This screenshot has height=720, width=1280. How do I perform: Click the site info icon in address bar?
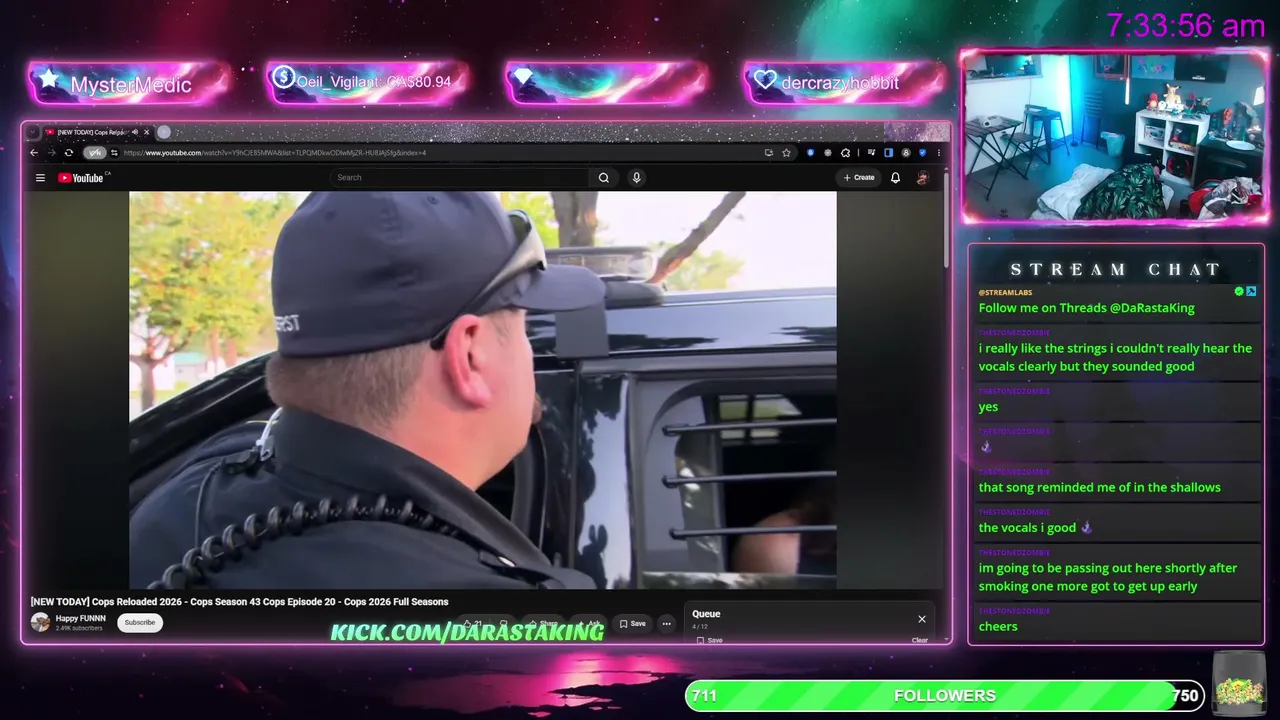tap(115, 153)
